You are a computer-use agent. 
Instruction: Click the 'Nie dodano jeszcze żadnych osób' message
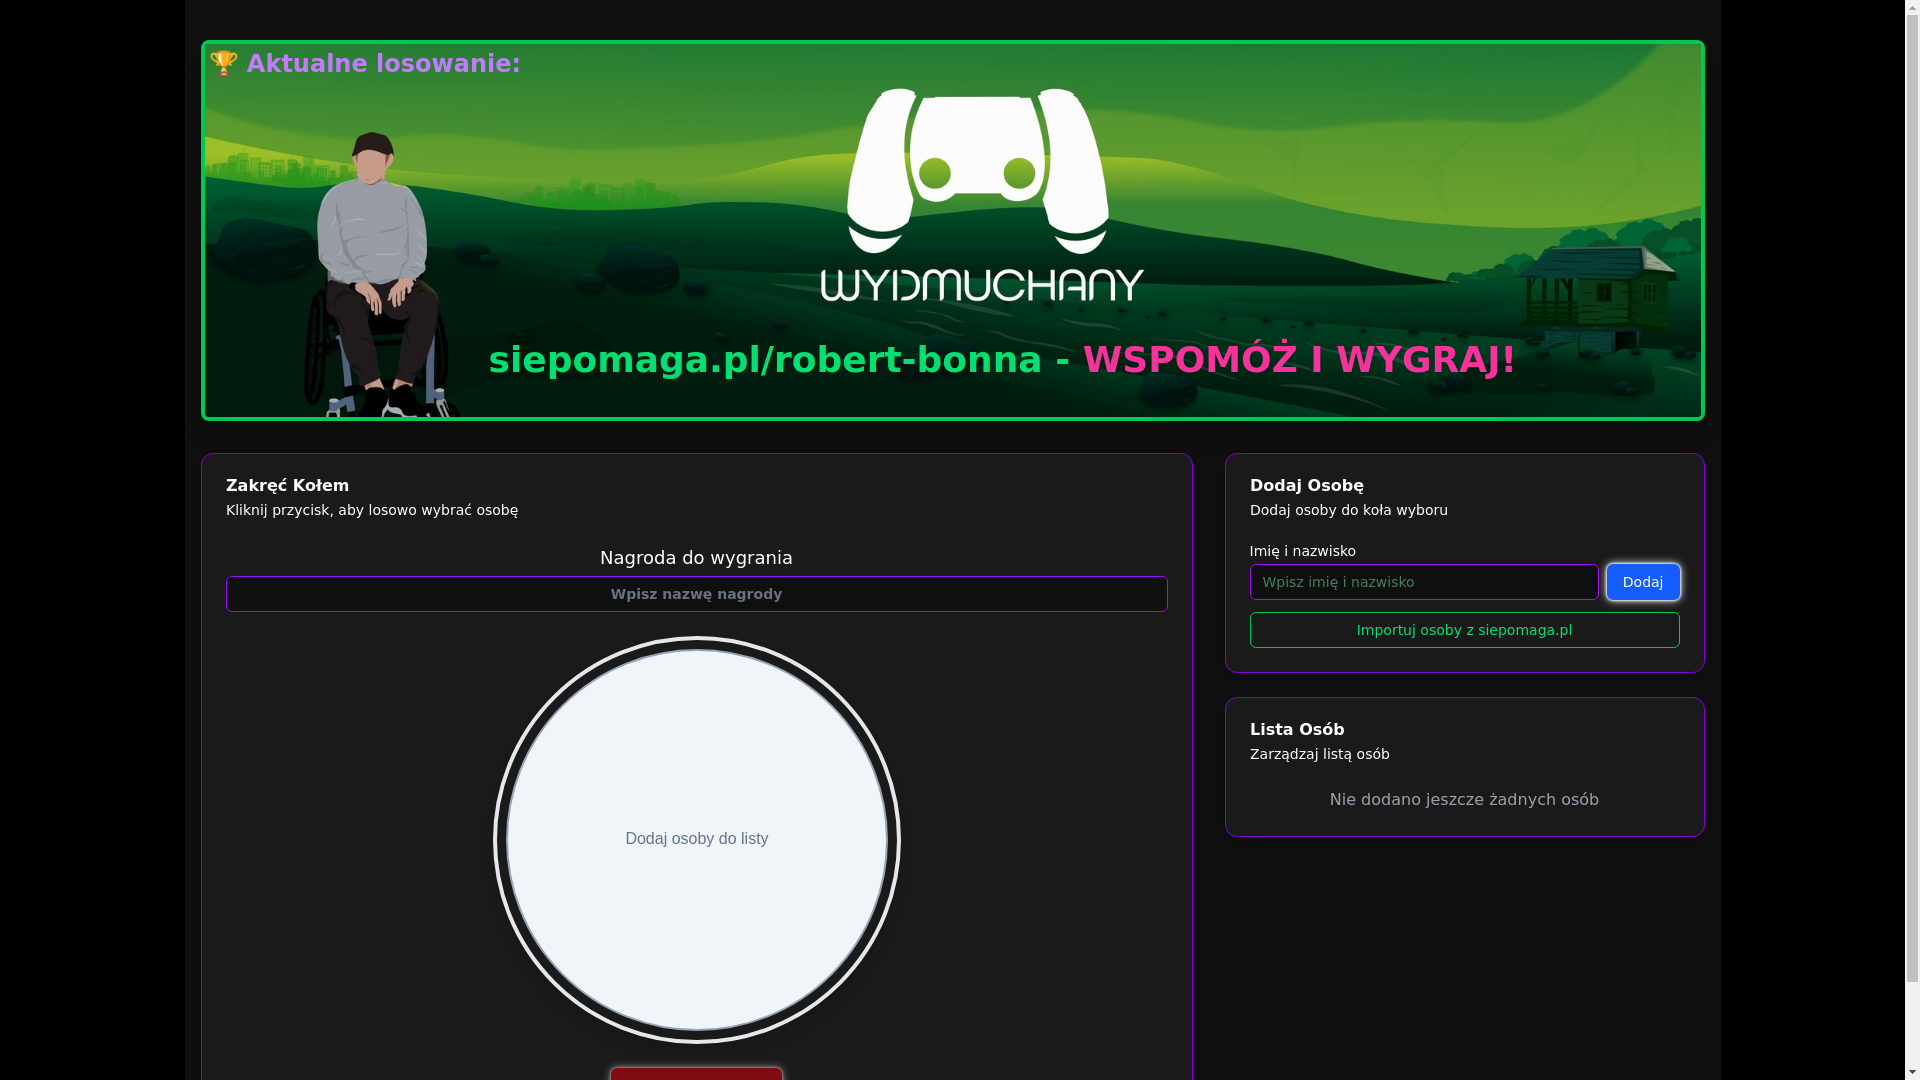click(x=1464, y=800)
